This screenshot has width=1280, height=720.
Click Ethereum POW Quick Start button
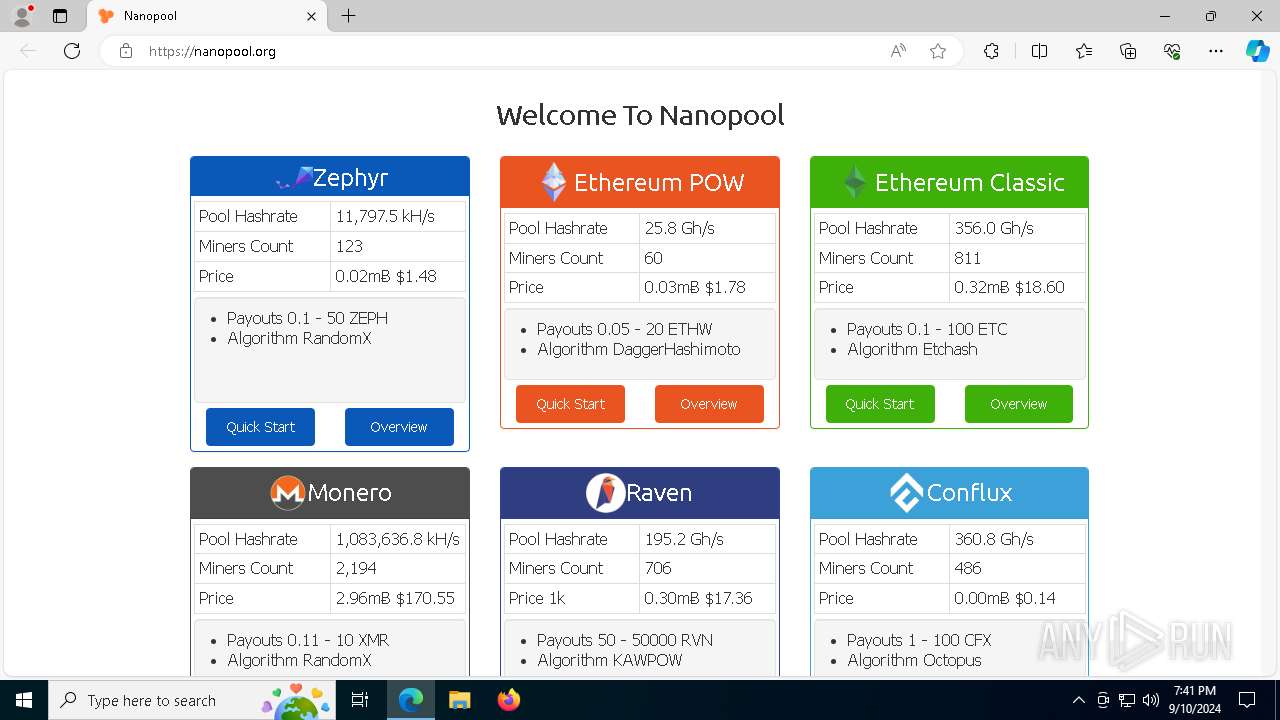point(570,404)
